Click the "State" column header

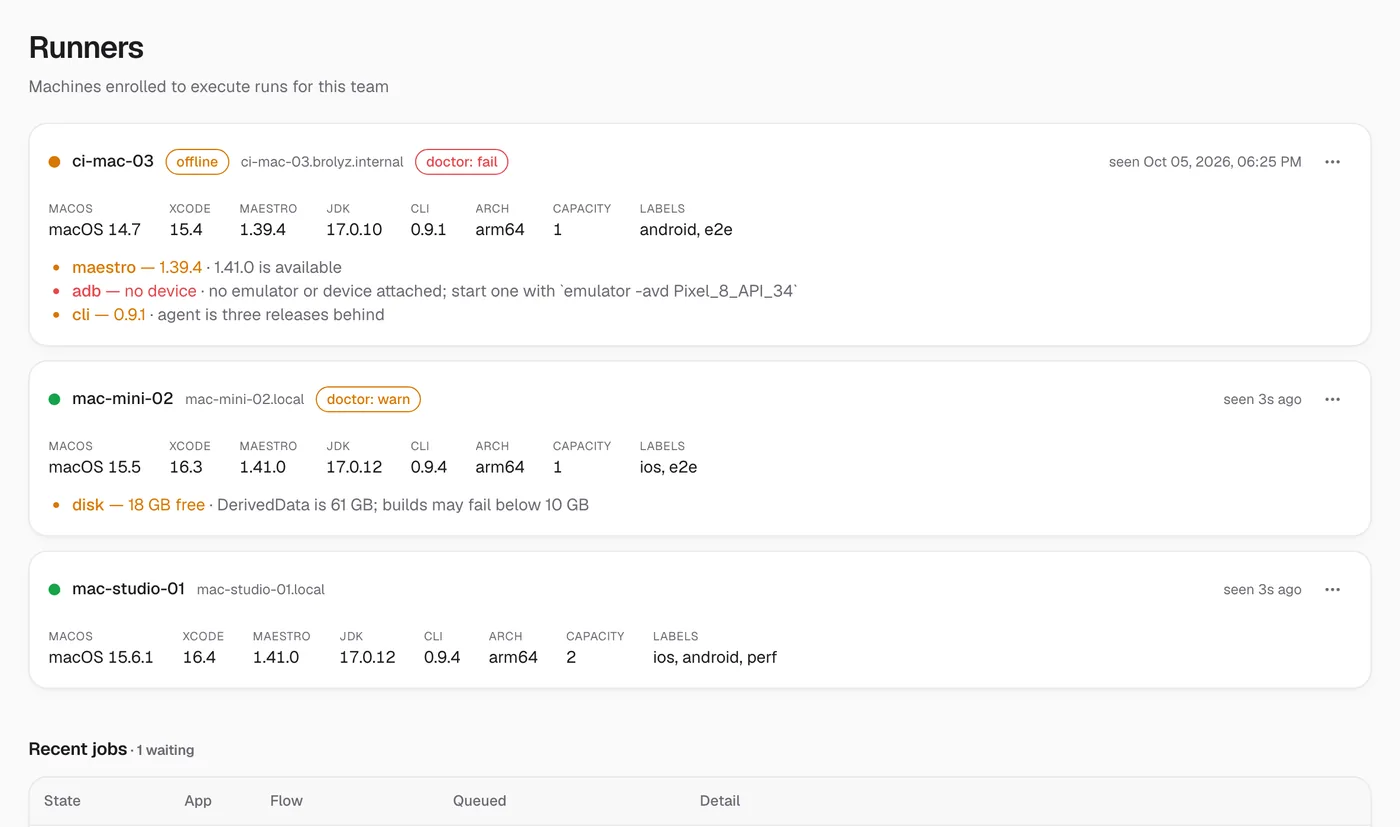[x=62, y=801]
